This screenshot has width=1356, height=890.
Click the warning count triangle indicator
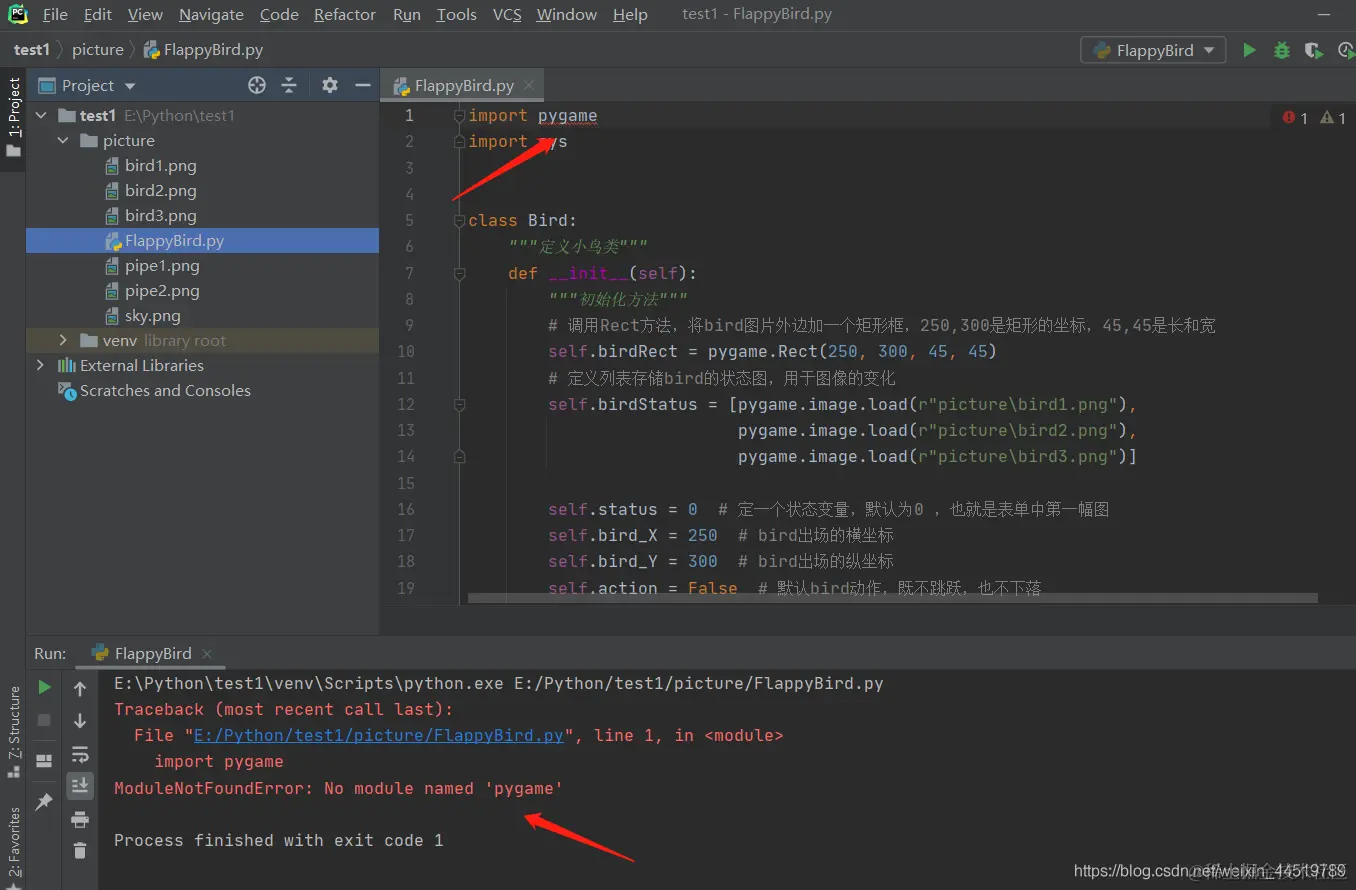coord(1333,118)
